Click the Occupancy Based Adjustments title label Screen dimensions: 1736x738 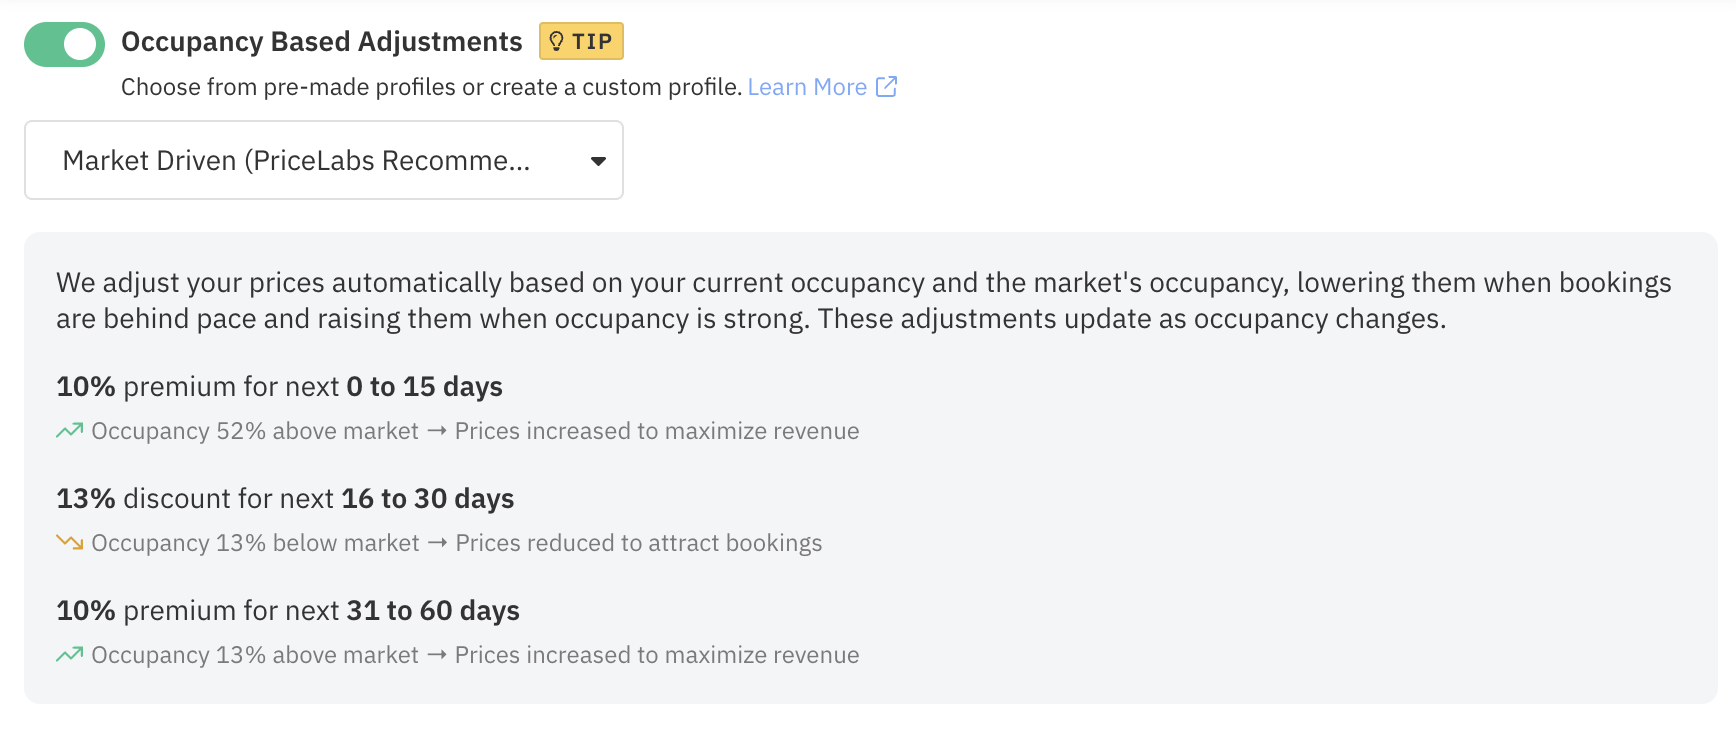point(321,42)
